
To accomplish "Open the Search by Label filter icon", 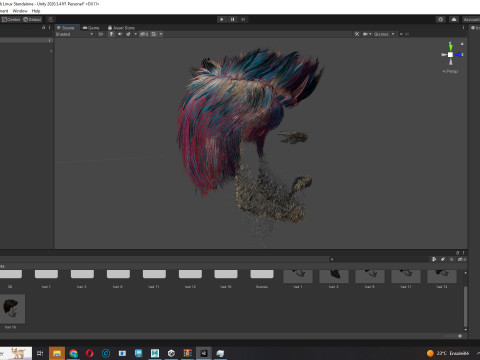I will pyautogui.click(x=443, y=259).
